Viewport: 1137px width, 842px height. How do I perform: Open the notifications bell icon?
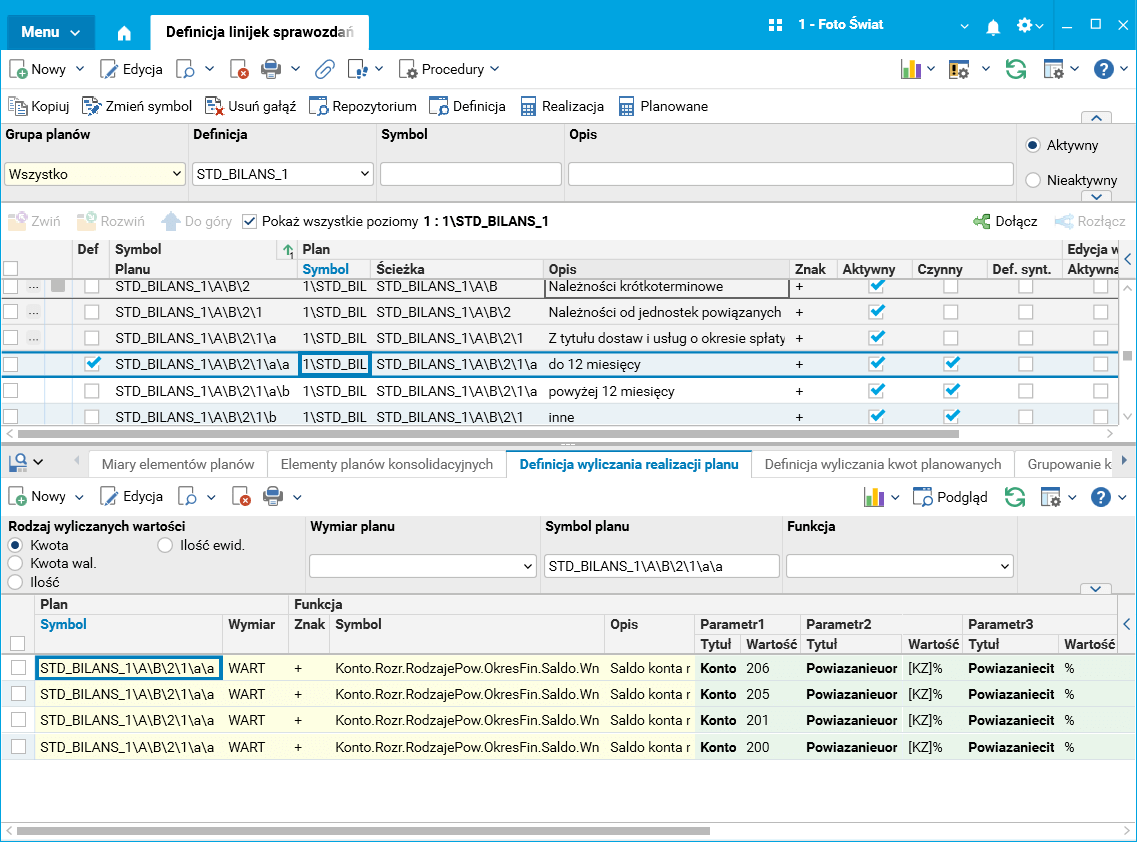point(993,26)
